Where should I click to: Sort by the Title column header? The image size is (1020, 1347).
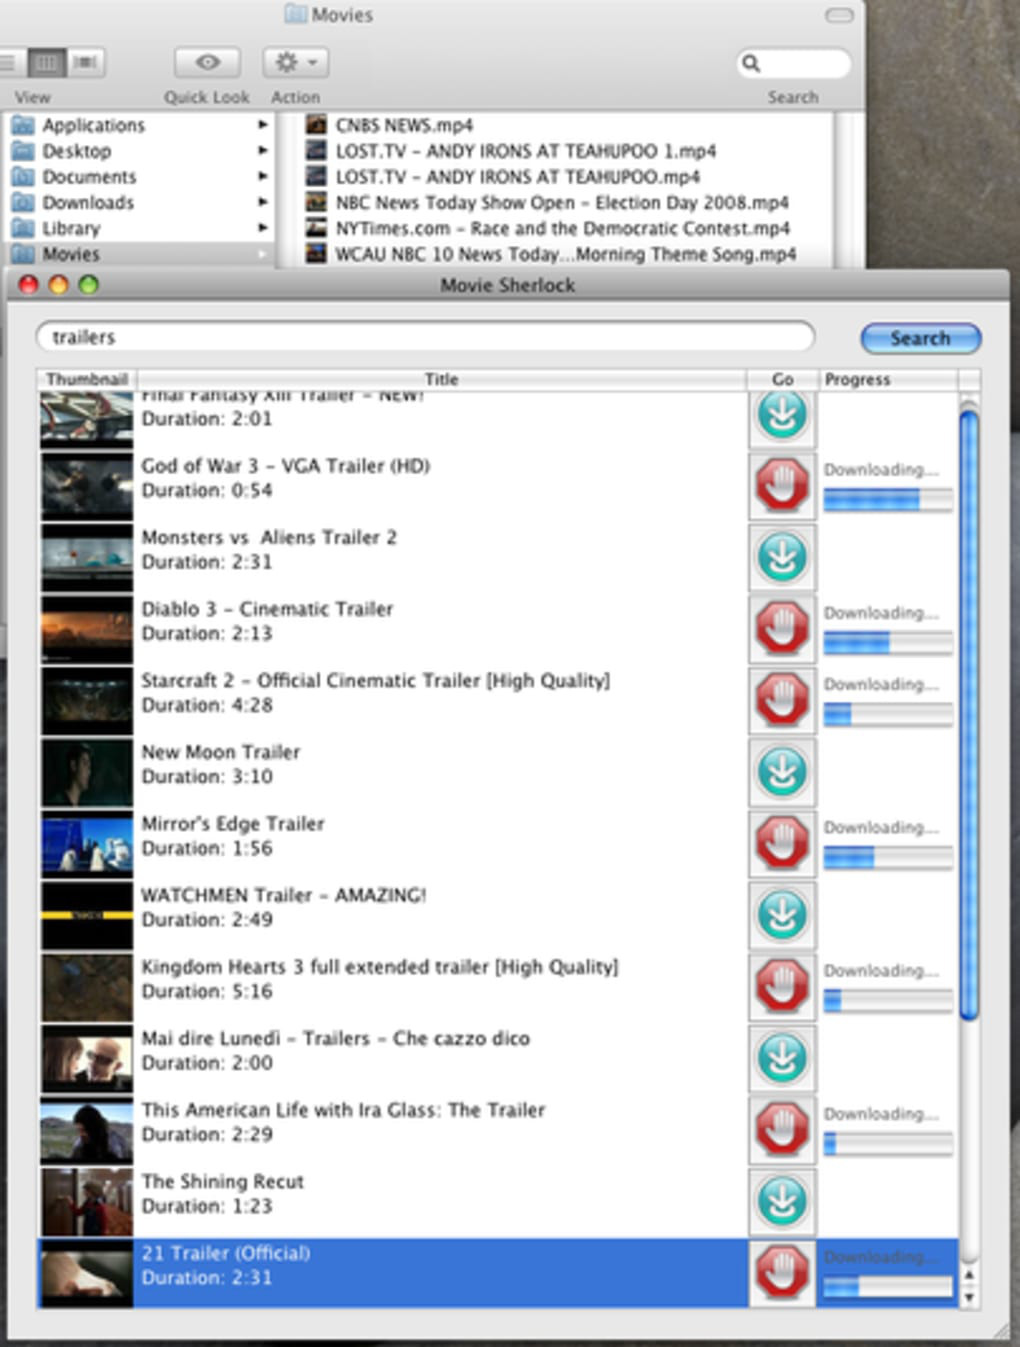(441, 380)
